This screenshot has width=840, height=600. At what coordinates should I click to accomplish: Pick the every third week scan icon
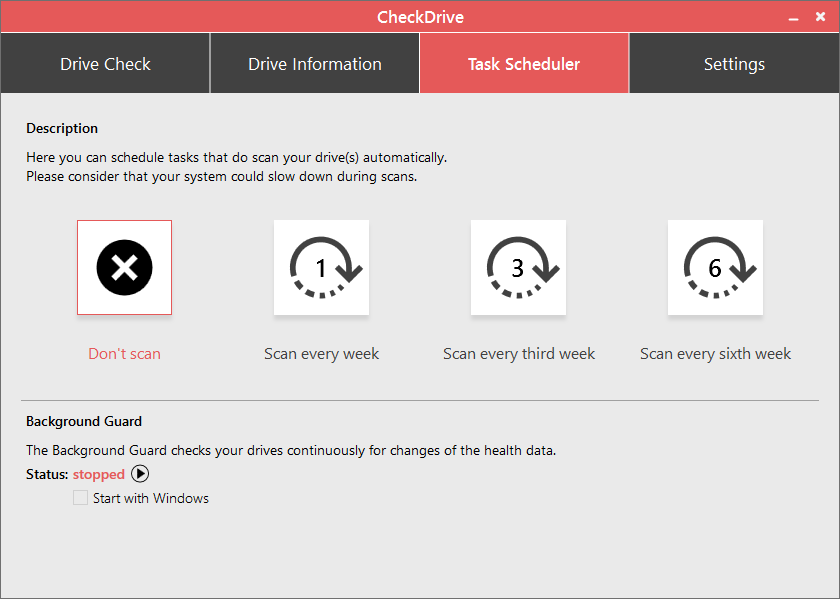coord(519,267)
